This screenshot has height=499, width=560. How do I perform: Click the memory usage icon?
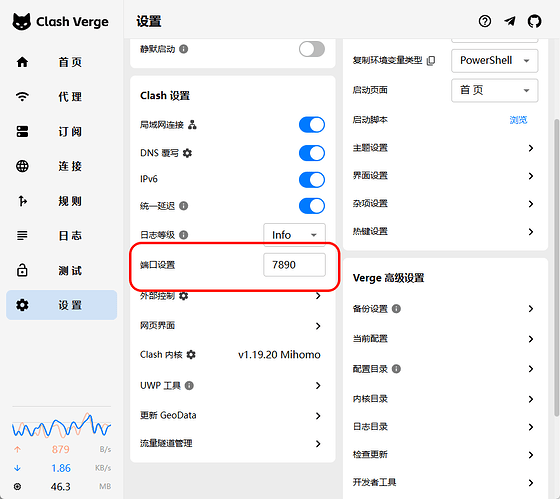tap(17, 486)
